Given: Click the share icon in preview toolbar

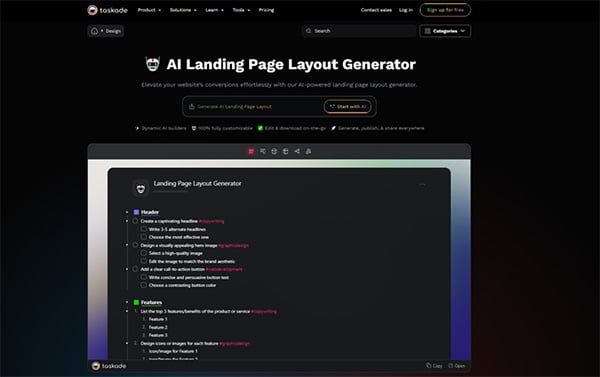Looking at the screenshot, I should (x=297, y=152).
